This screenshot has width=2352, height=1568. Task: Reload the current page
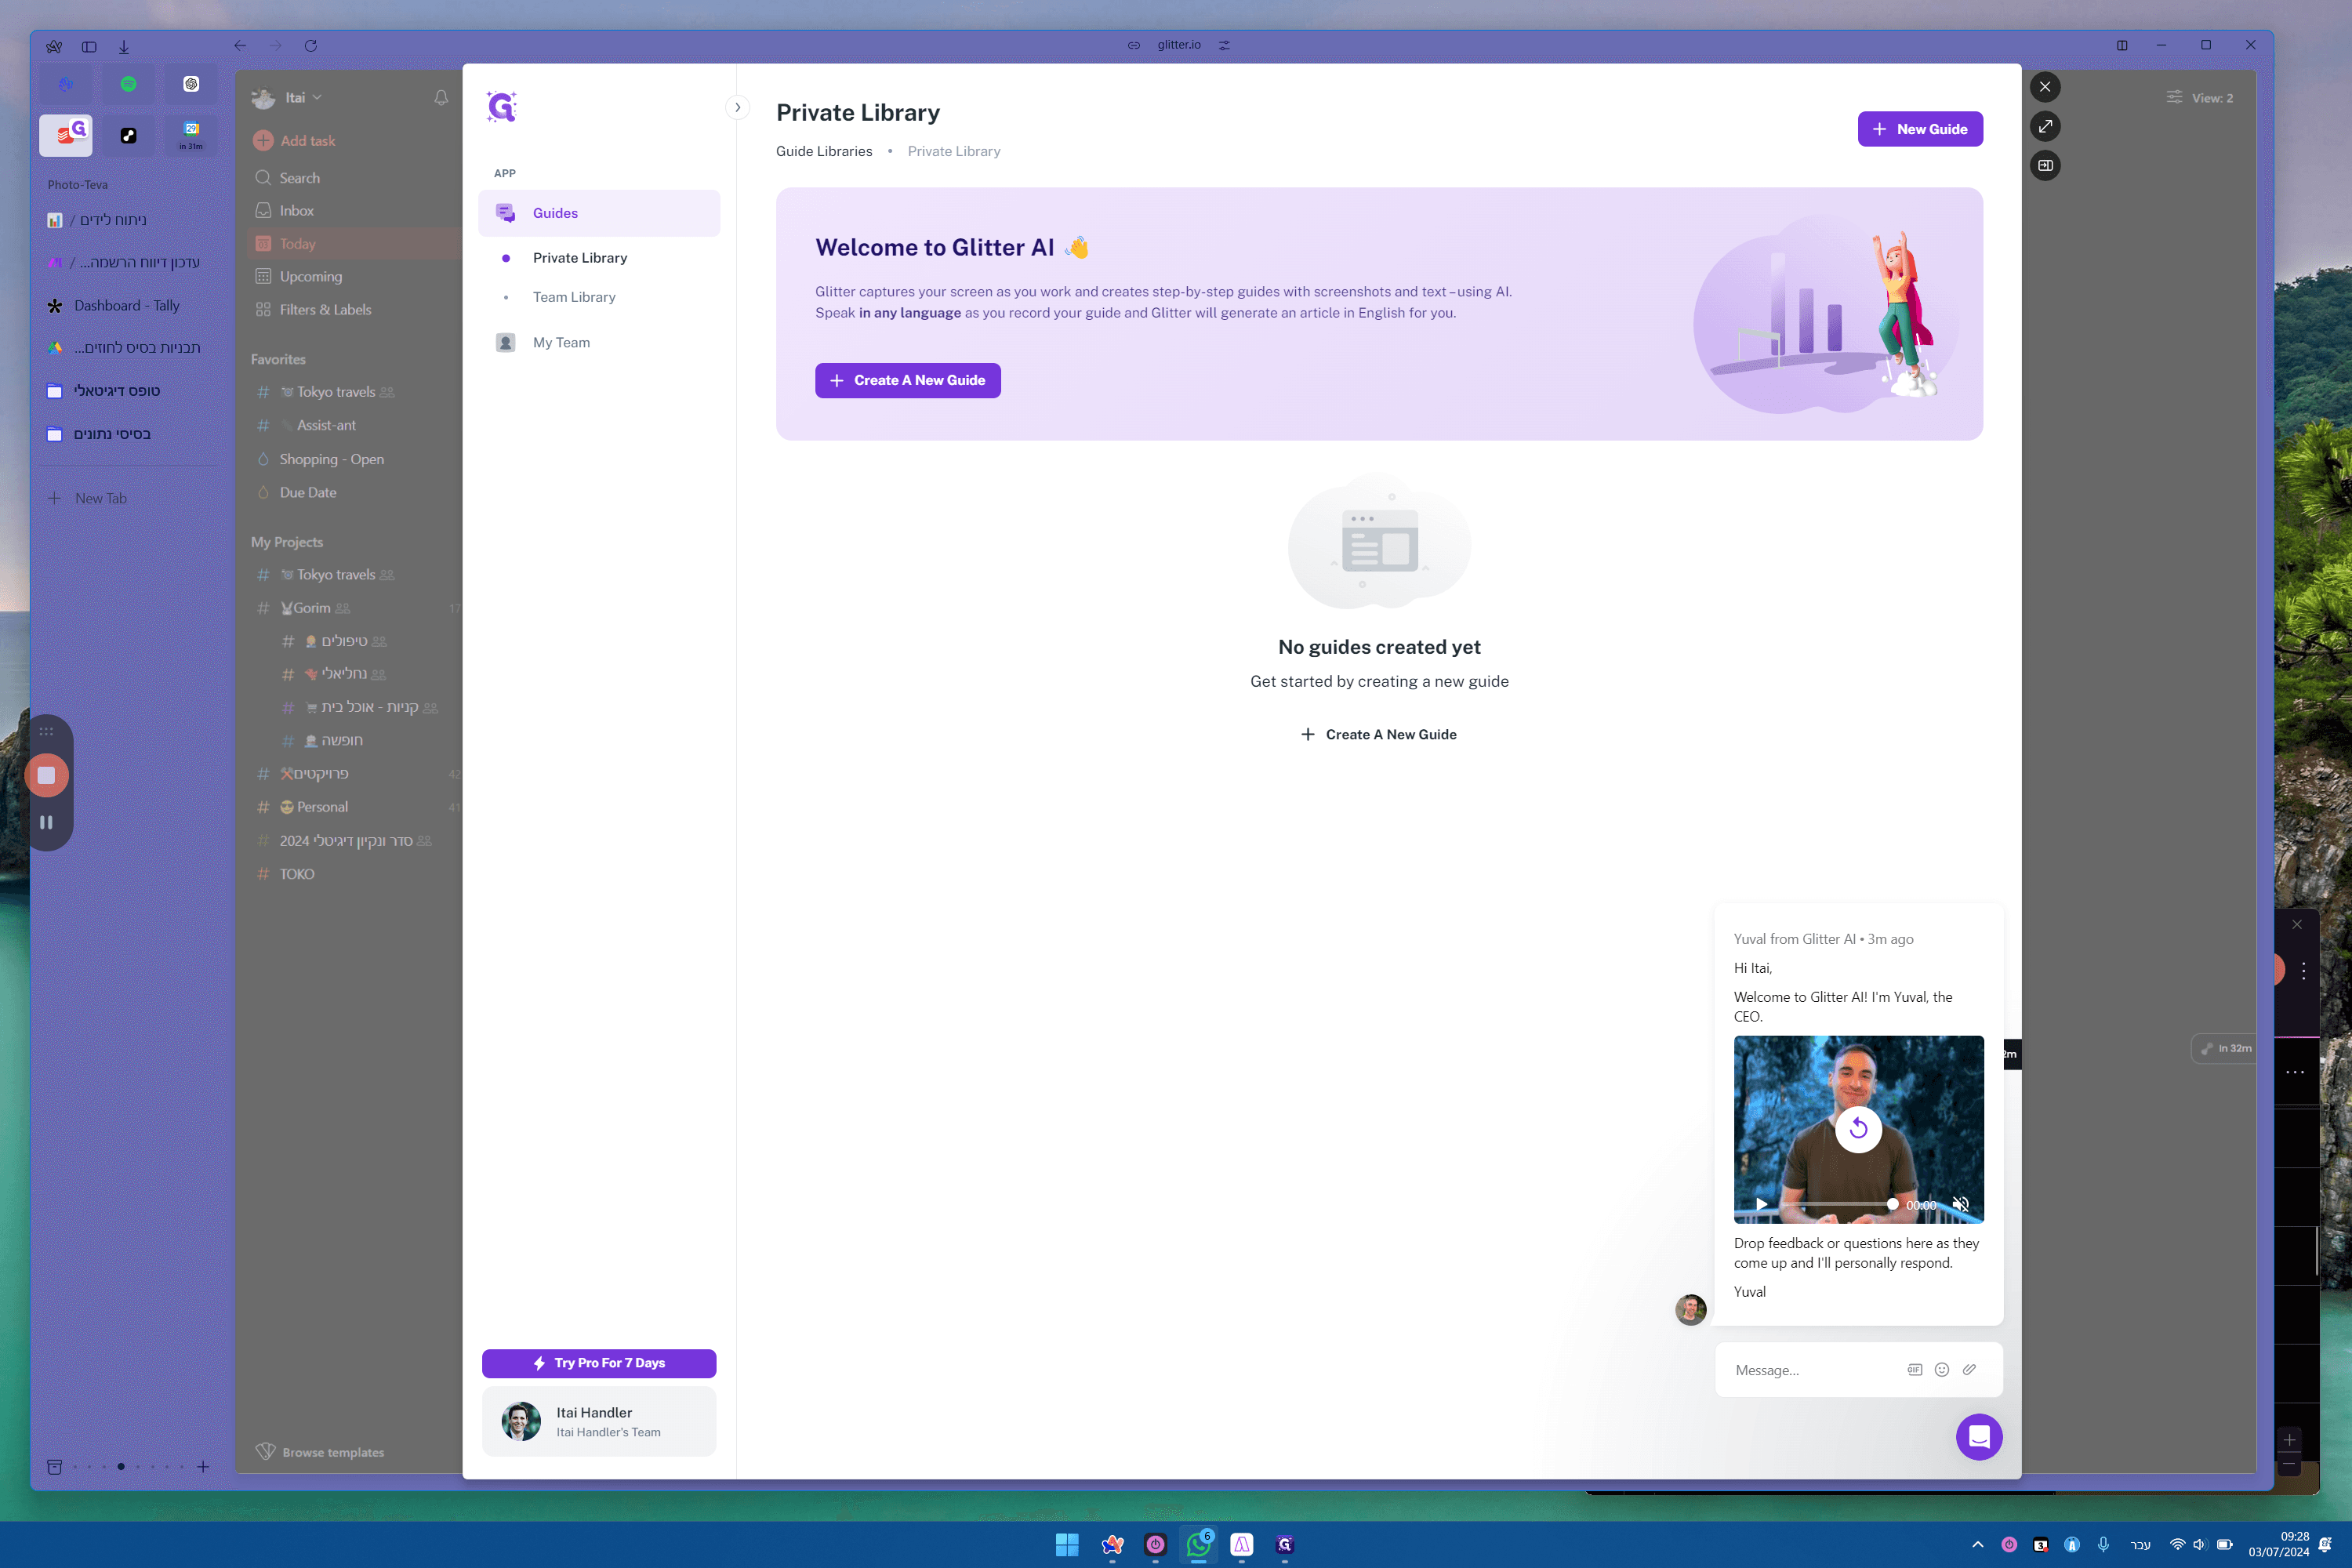click(311, 46)
